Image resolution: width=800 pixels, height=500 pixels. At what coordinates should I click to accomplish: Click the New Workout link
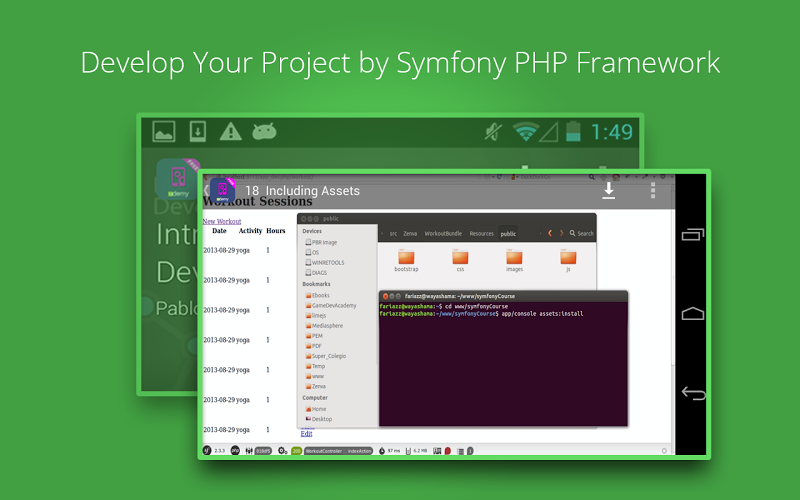tap(221, 221)
